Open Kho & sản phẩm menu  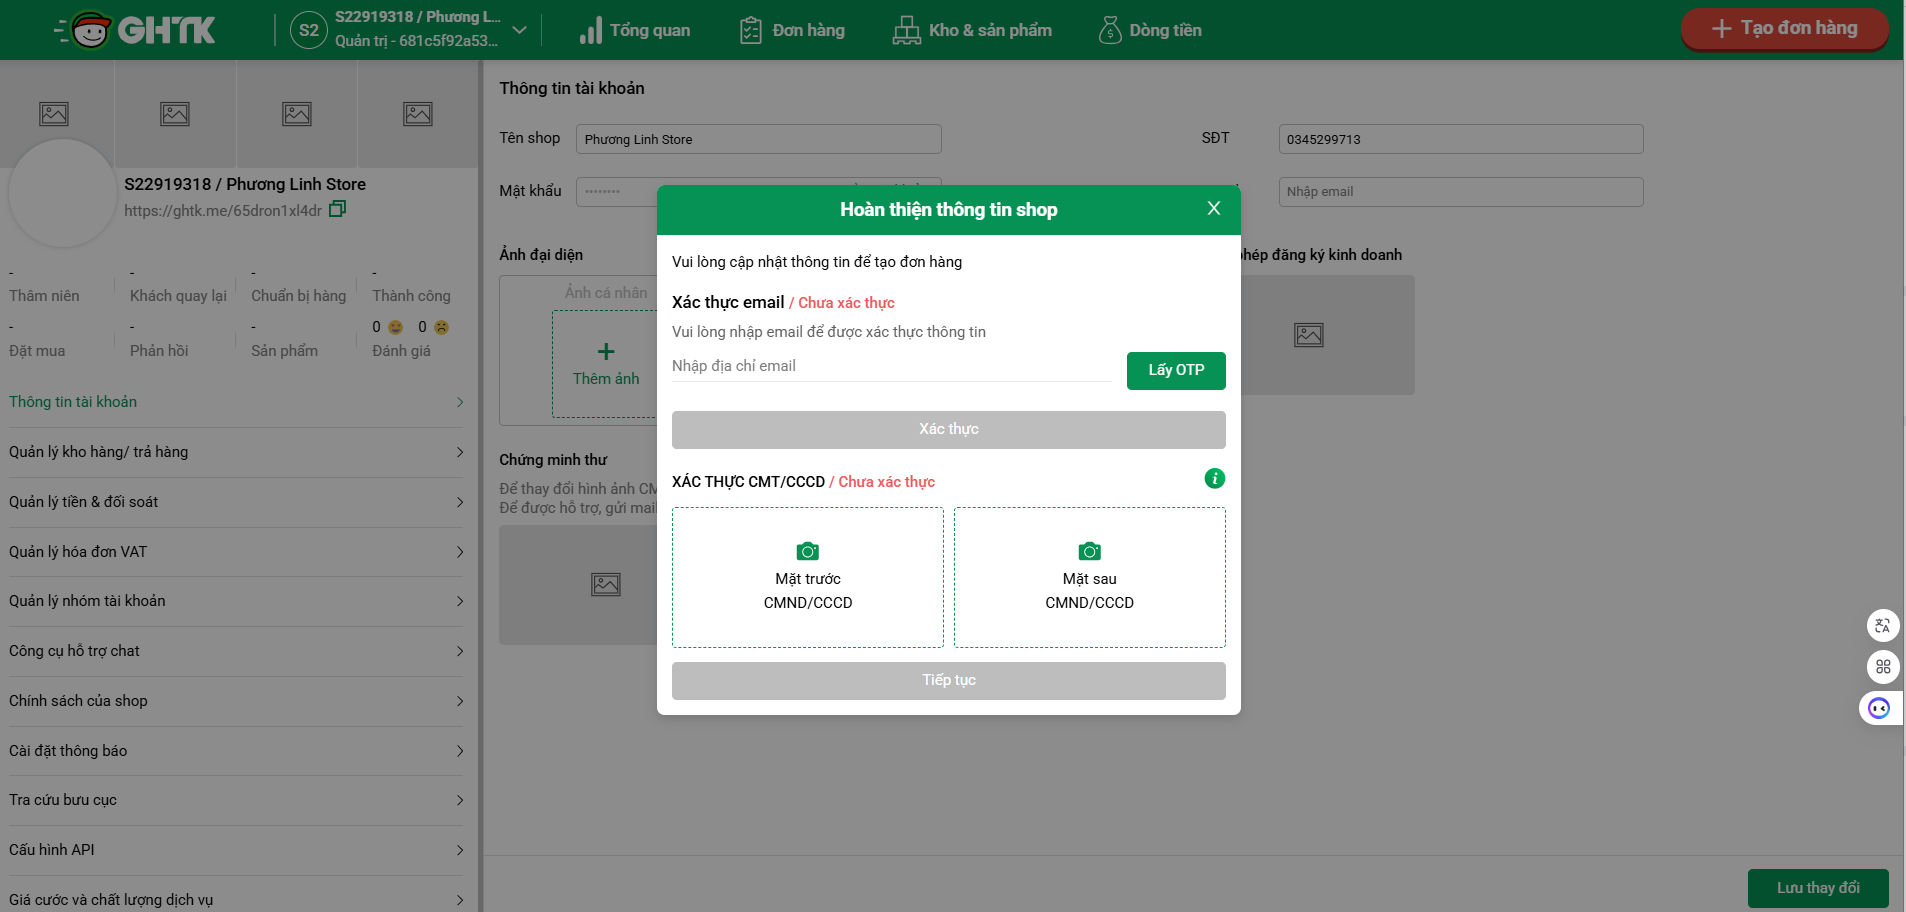[972, 30]
